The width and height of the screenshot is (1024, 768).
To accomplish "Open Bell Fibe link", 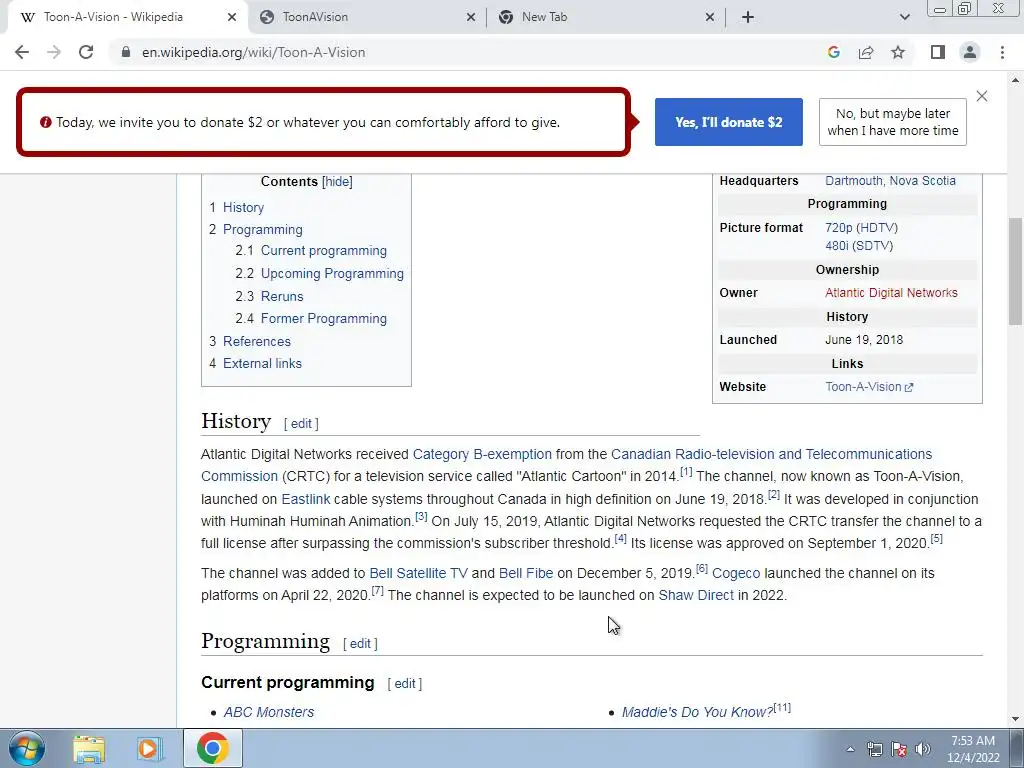I will click(526, 573).
